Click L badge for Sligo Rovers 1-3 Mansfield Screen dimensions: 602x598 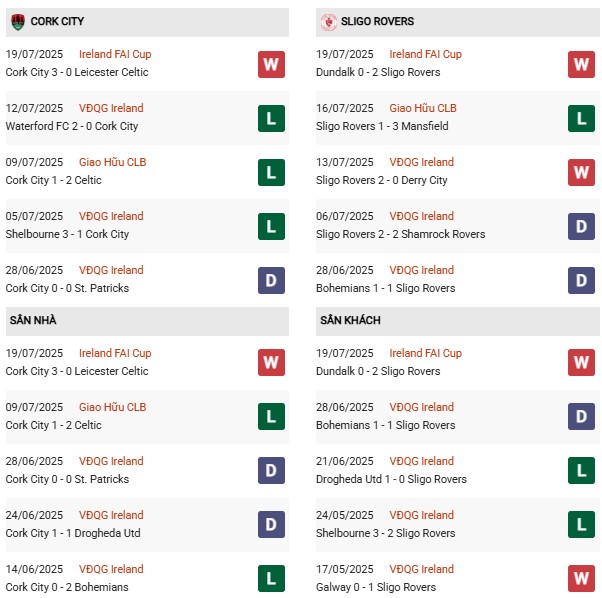582,118
